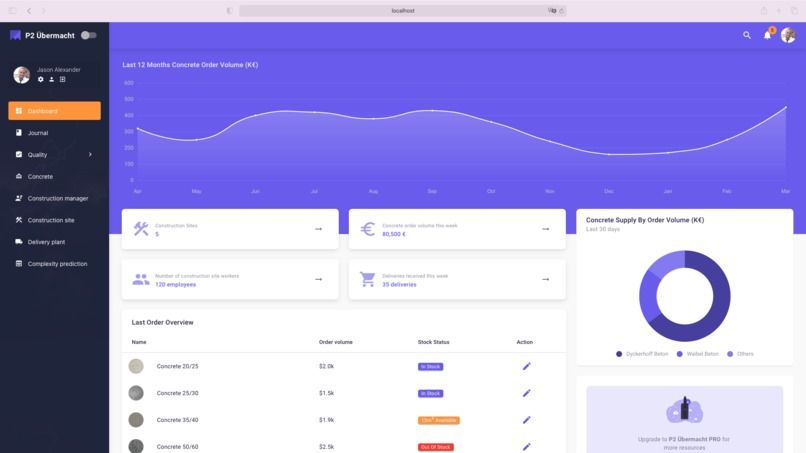
Task: Click the Upgrade to P2 Übermacht PRO text
Action: point(684,443)
